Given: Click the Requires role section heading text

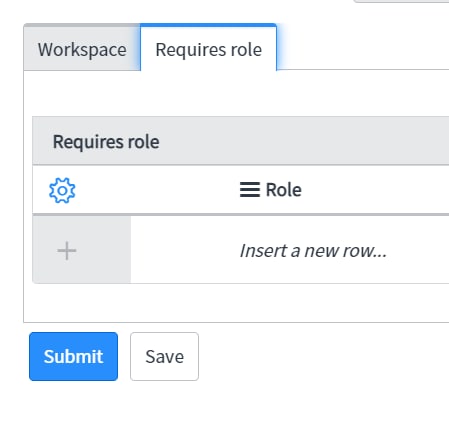Looking at the screenshot, I should click(x=106, y=142).
